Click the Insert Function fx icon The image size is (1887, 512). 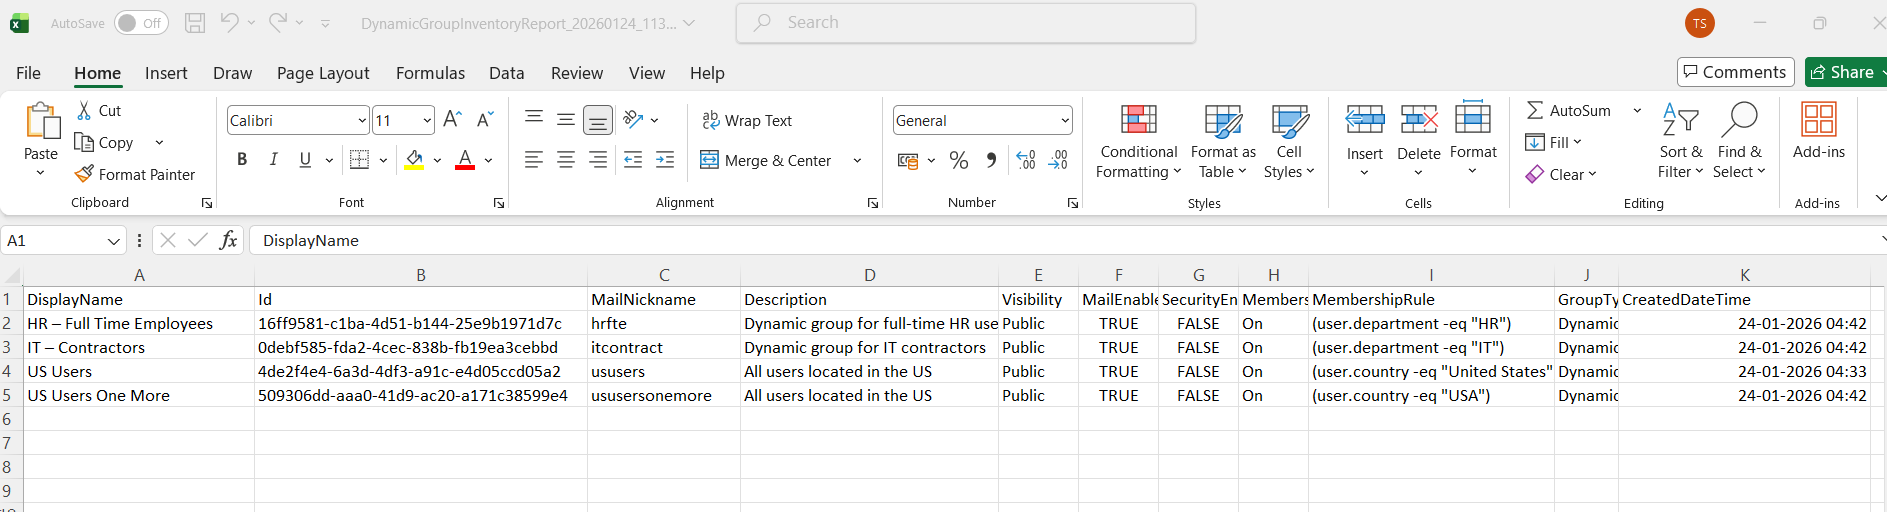coord(229,240)
